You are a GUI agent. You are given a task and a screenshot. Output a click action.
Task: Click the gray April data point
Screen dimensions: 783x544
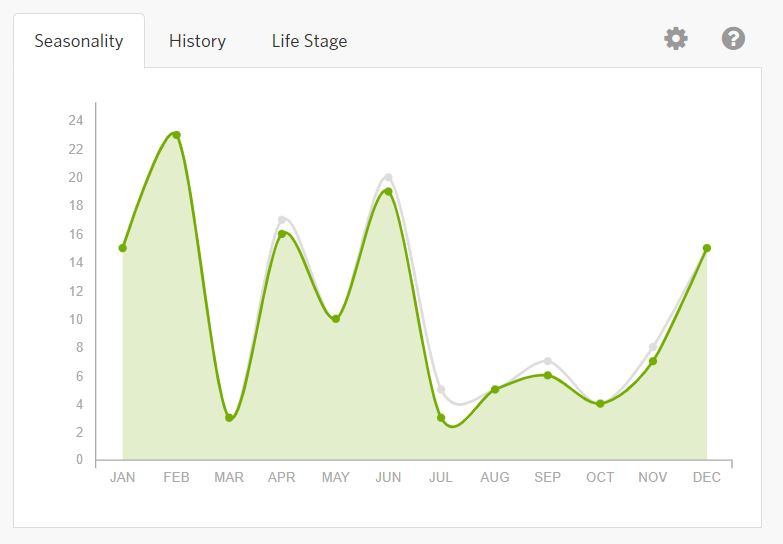click(x=282, y=219)
